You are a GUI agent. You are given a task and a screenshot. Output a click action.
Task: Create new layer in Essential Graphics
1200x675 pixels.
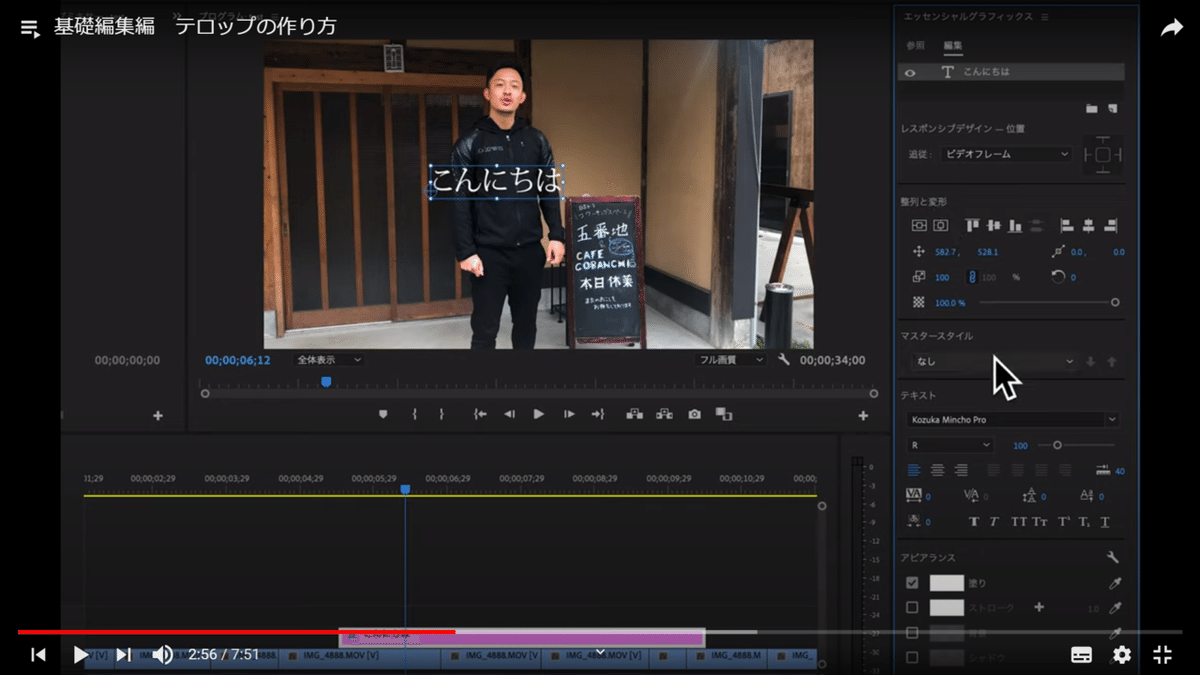click(1112, 108)
